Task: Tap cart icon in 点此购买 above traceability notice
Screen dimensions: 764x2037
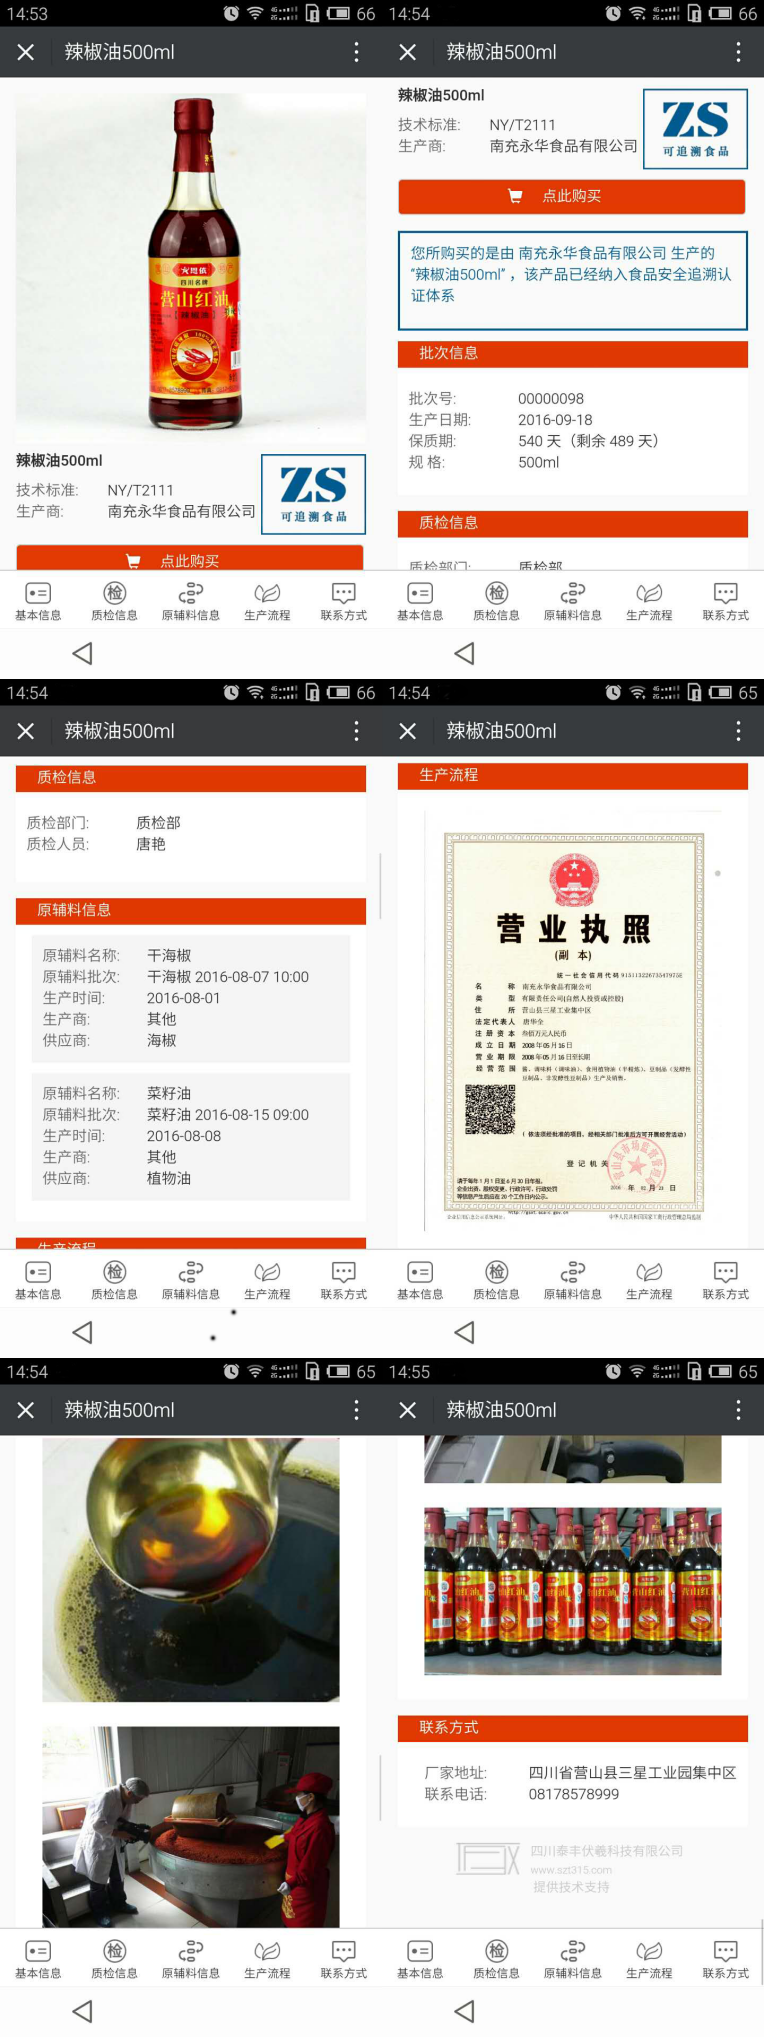Action: pyautogui.click(x=515, y=196)
